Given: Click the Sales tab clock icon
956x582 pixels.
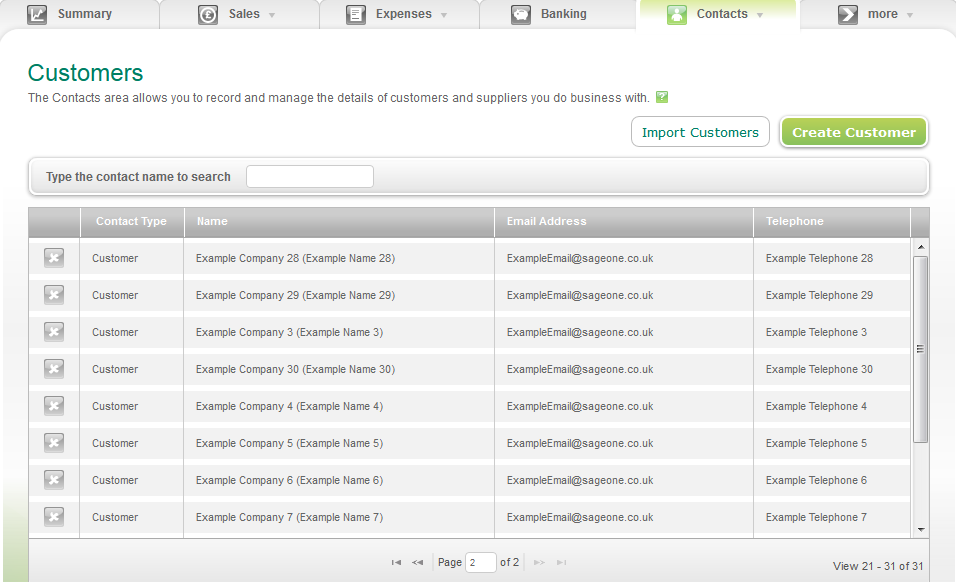Looking at the screenshot, I should 207,14.
